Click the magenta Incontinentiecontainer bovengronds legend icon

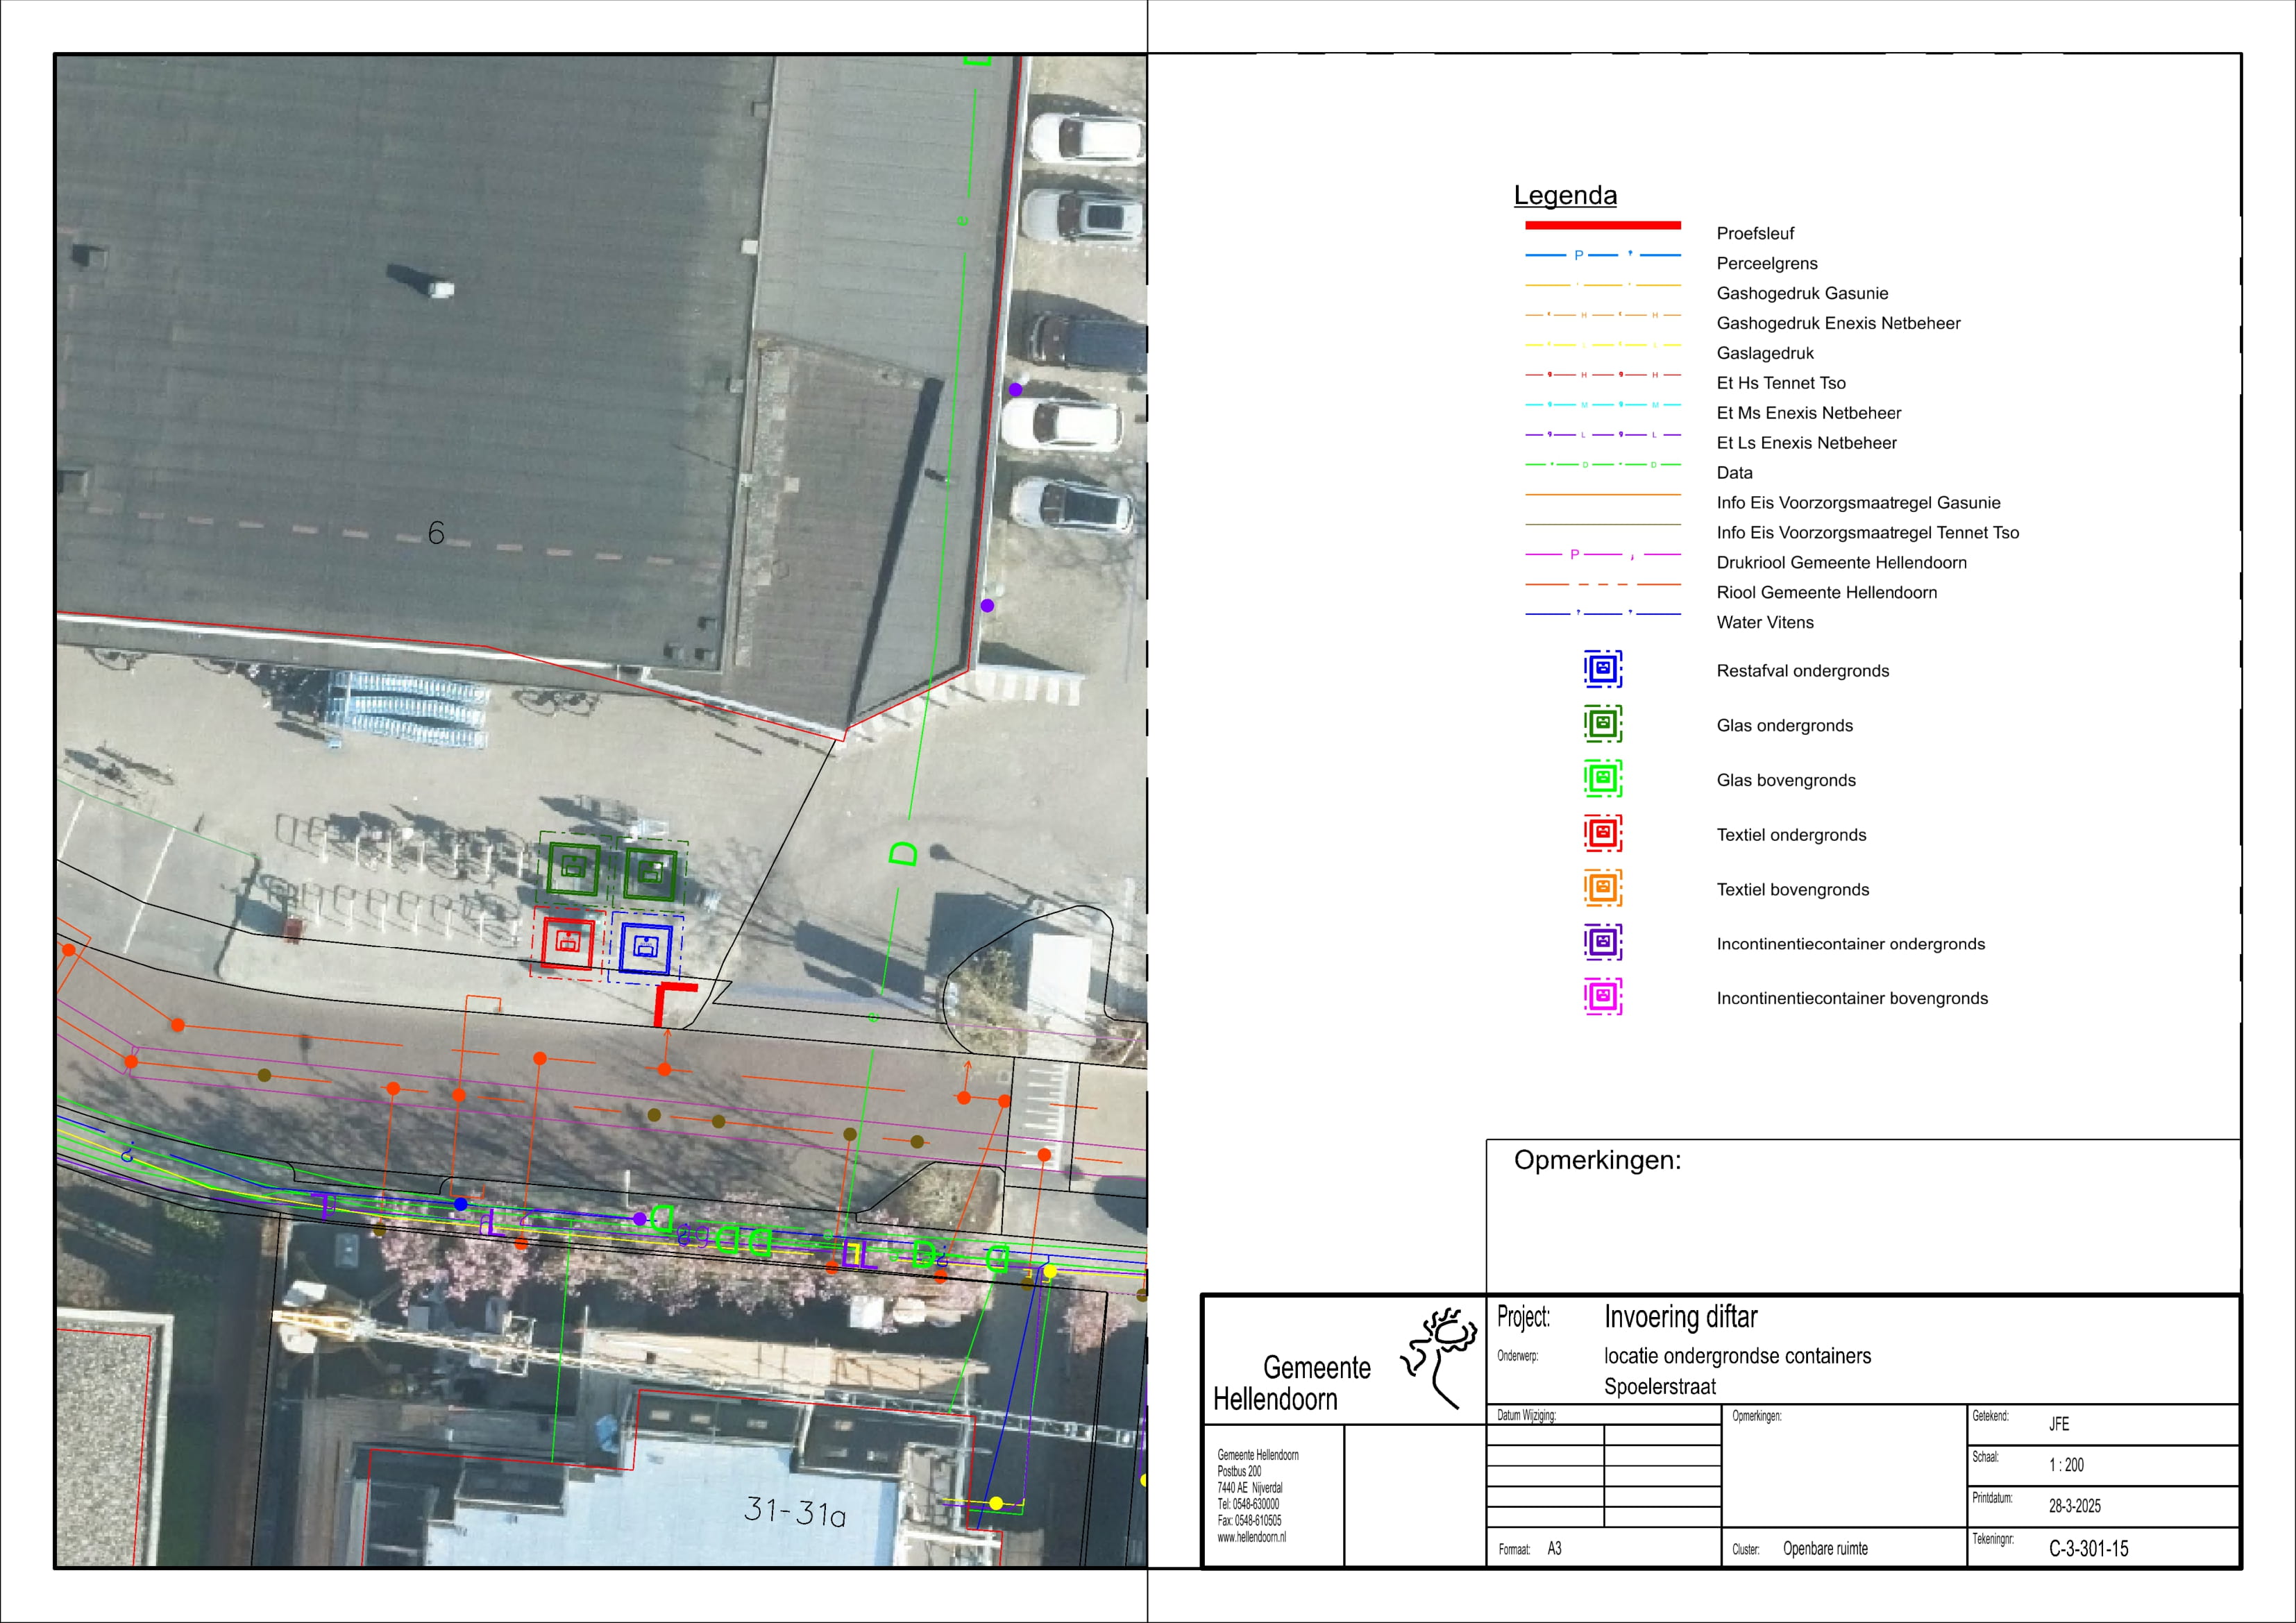pos(1602,997)
